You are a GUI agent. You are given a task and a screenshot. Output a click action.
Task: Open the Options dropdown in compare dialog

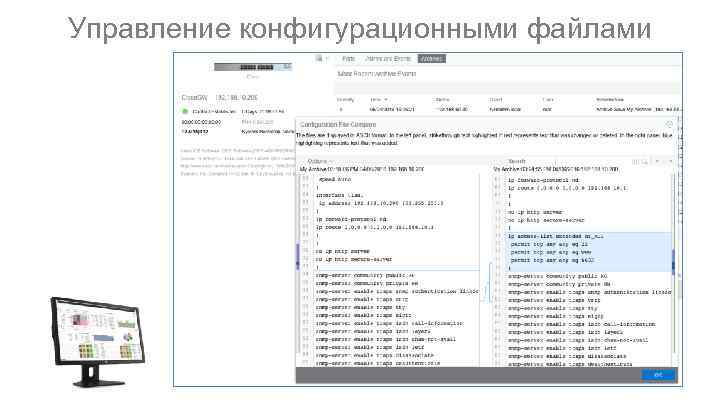pyautogui.click(x=319, y=161)
